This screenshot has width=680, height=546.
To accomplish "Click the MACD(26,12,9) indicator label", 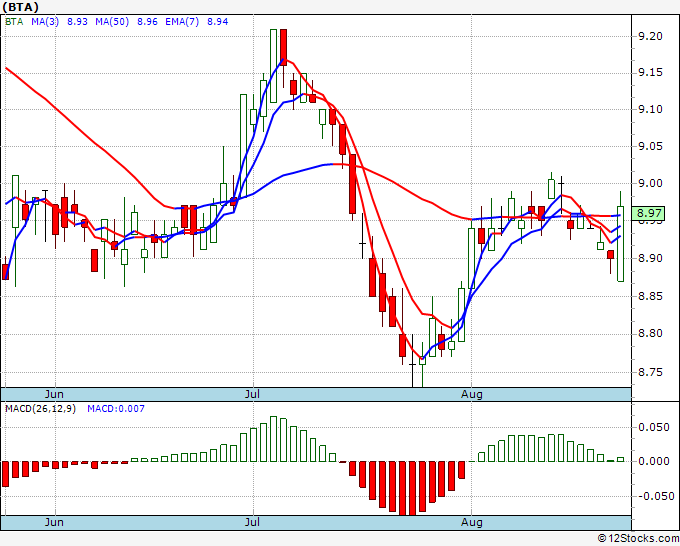I will point(40,409).
